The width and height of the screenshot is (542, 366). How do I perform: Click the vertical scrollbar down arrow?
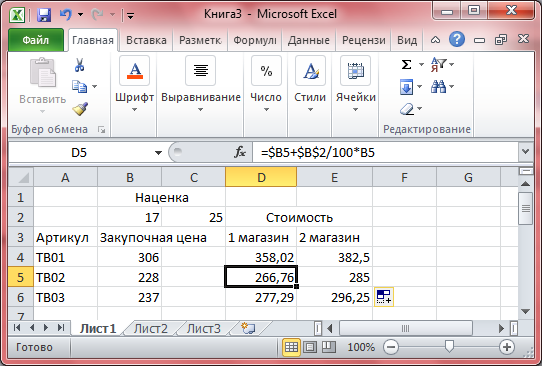click(x=525, y=311)
